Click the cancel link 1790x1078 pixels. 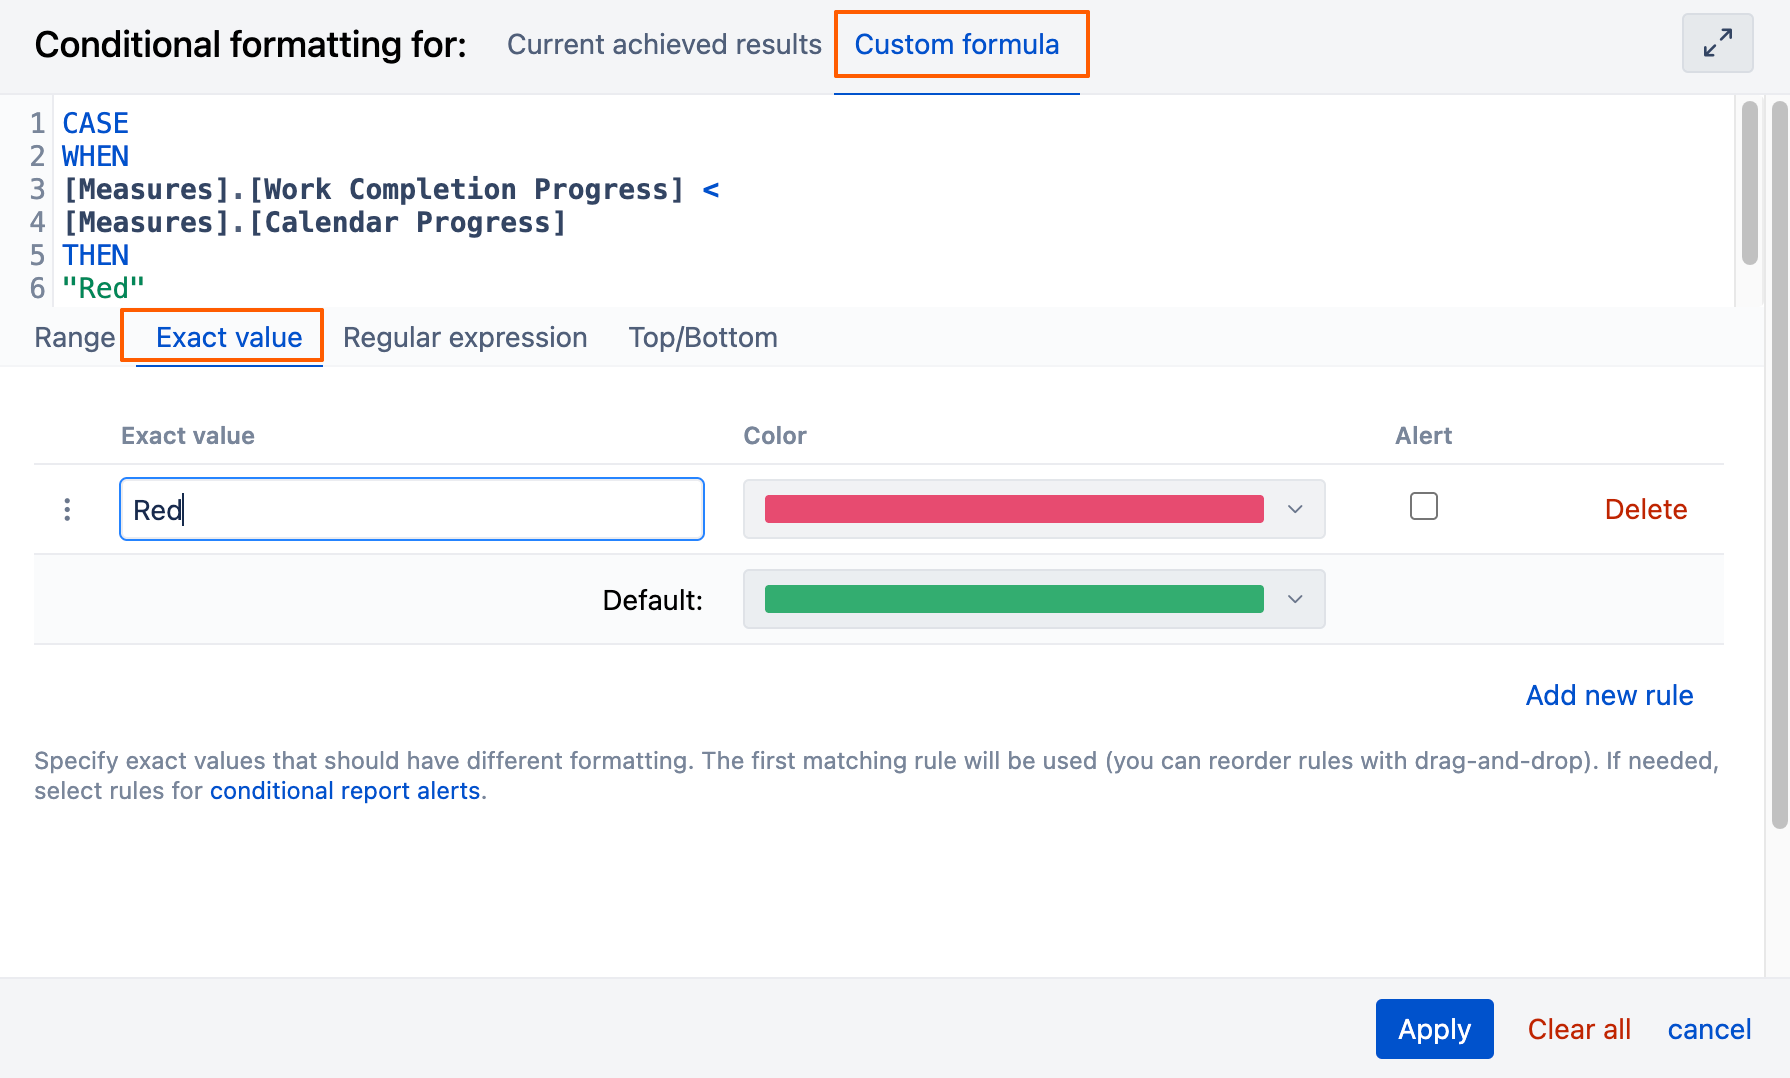pyautogui.click(x=1709, y=1029)
